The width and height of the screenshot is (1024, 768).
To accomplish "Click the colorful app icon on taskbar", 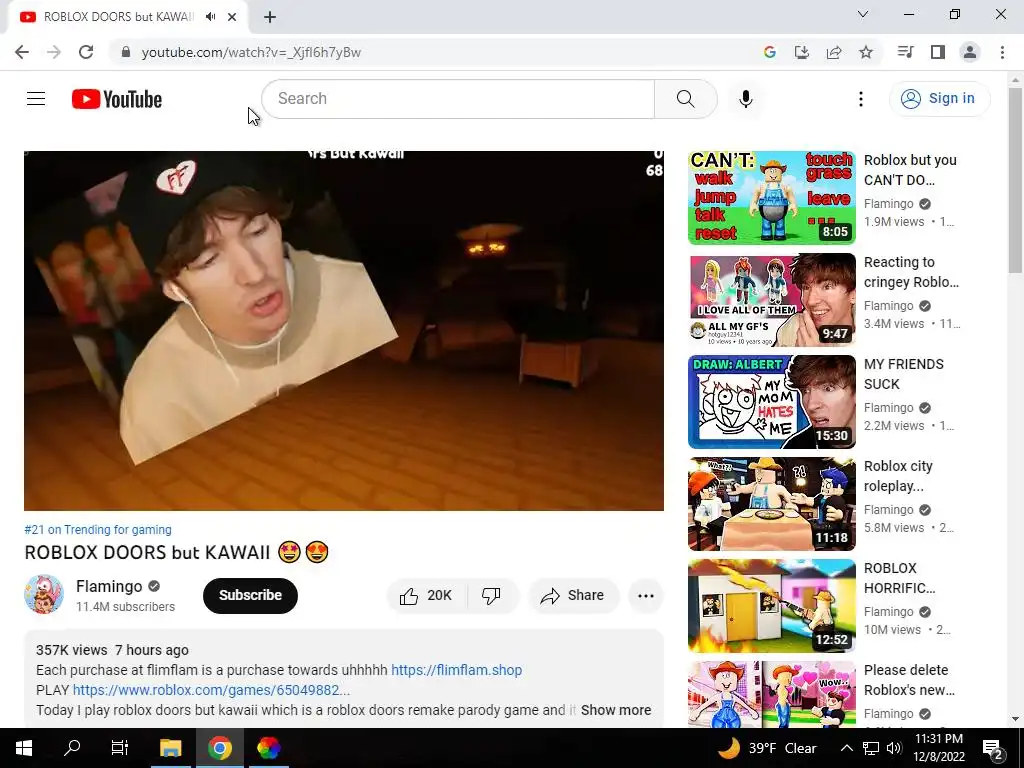I will 268,748.
